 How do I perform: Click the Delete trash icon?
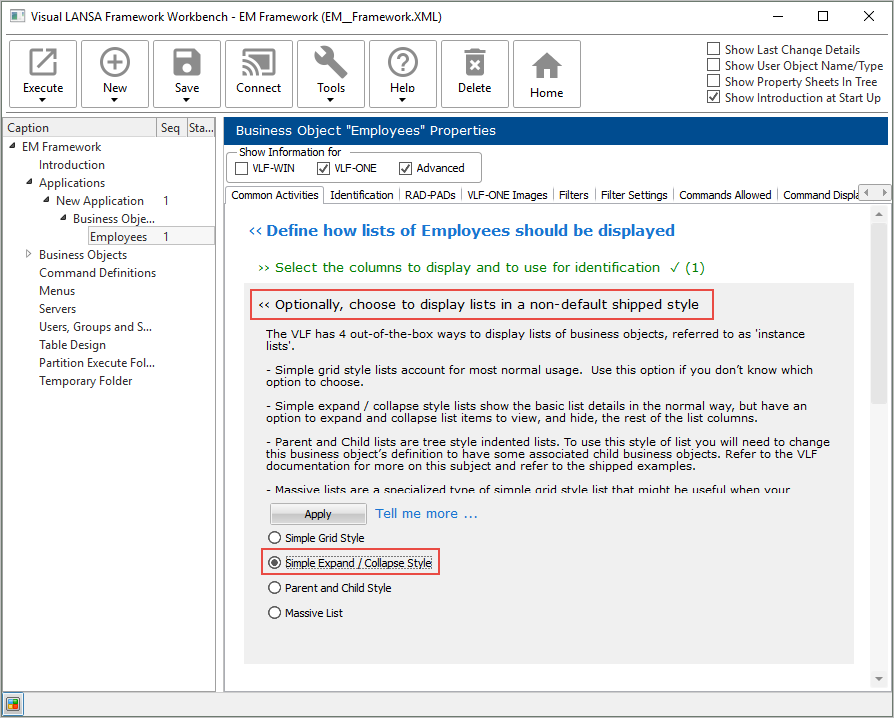474,62
